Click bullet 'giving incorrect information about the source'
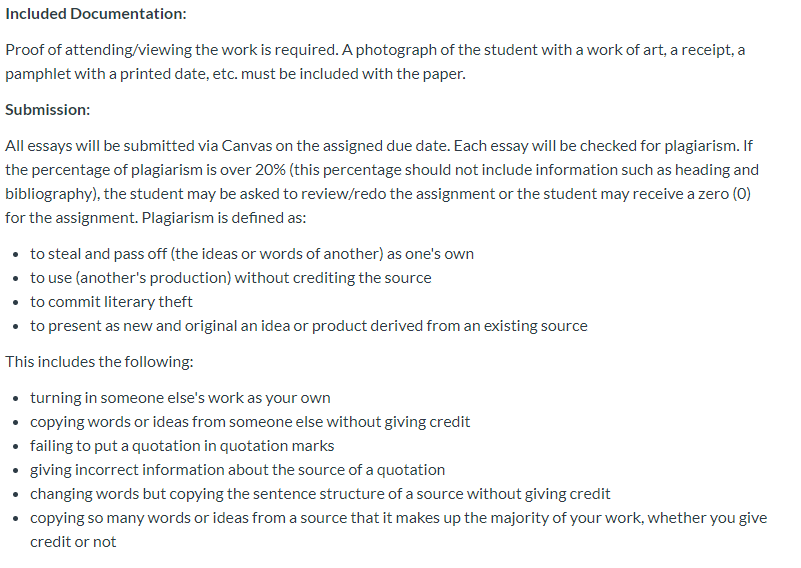Screen dimensions: 801x568 pyautogui.click(x=237, y=470)
